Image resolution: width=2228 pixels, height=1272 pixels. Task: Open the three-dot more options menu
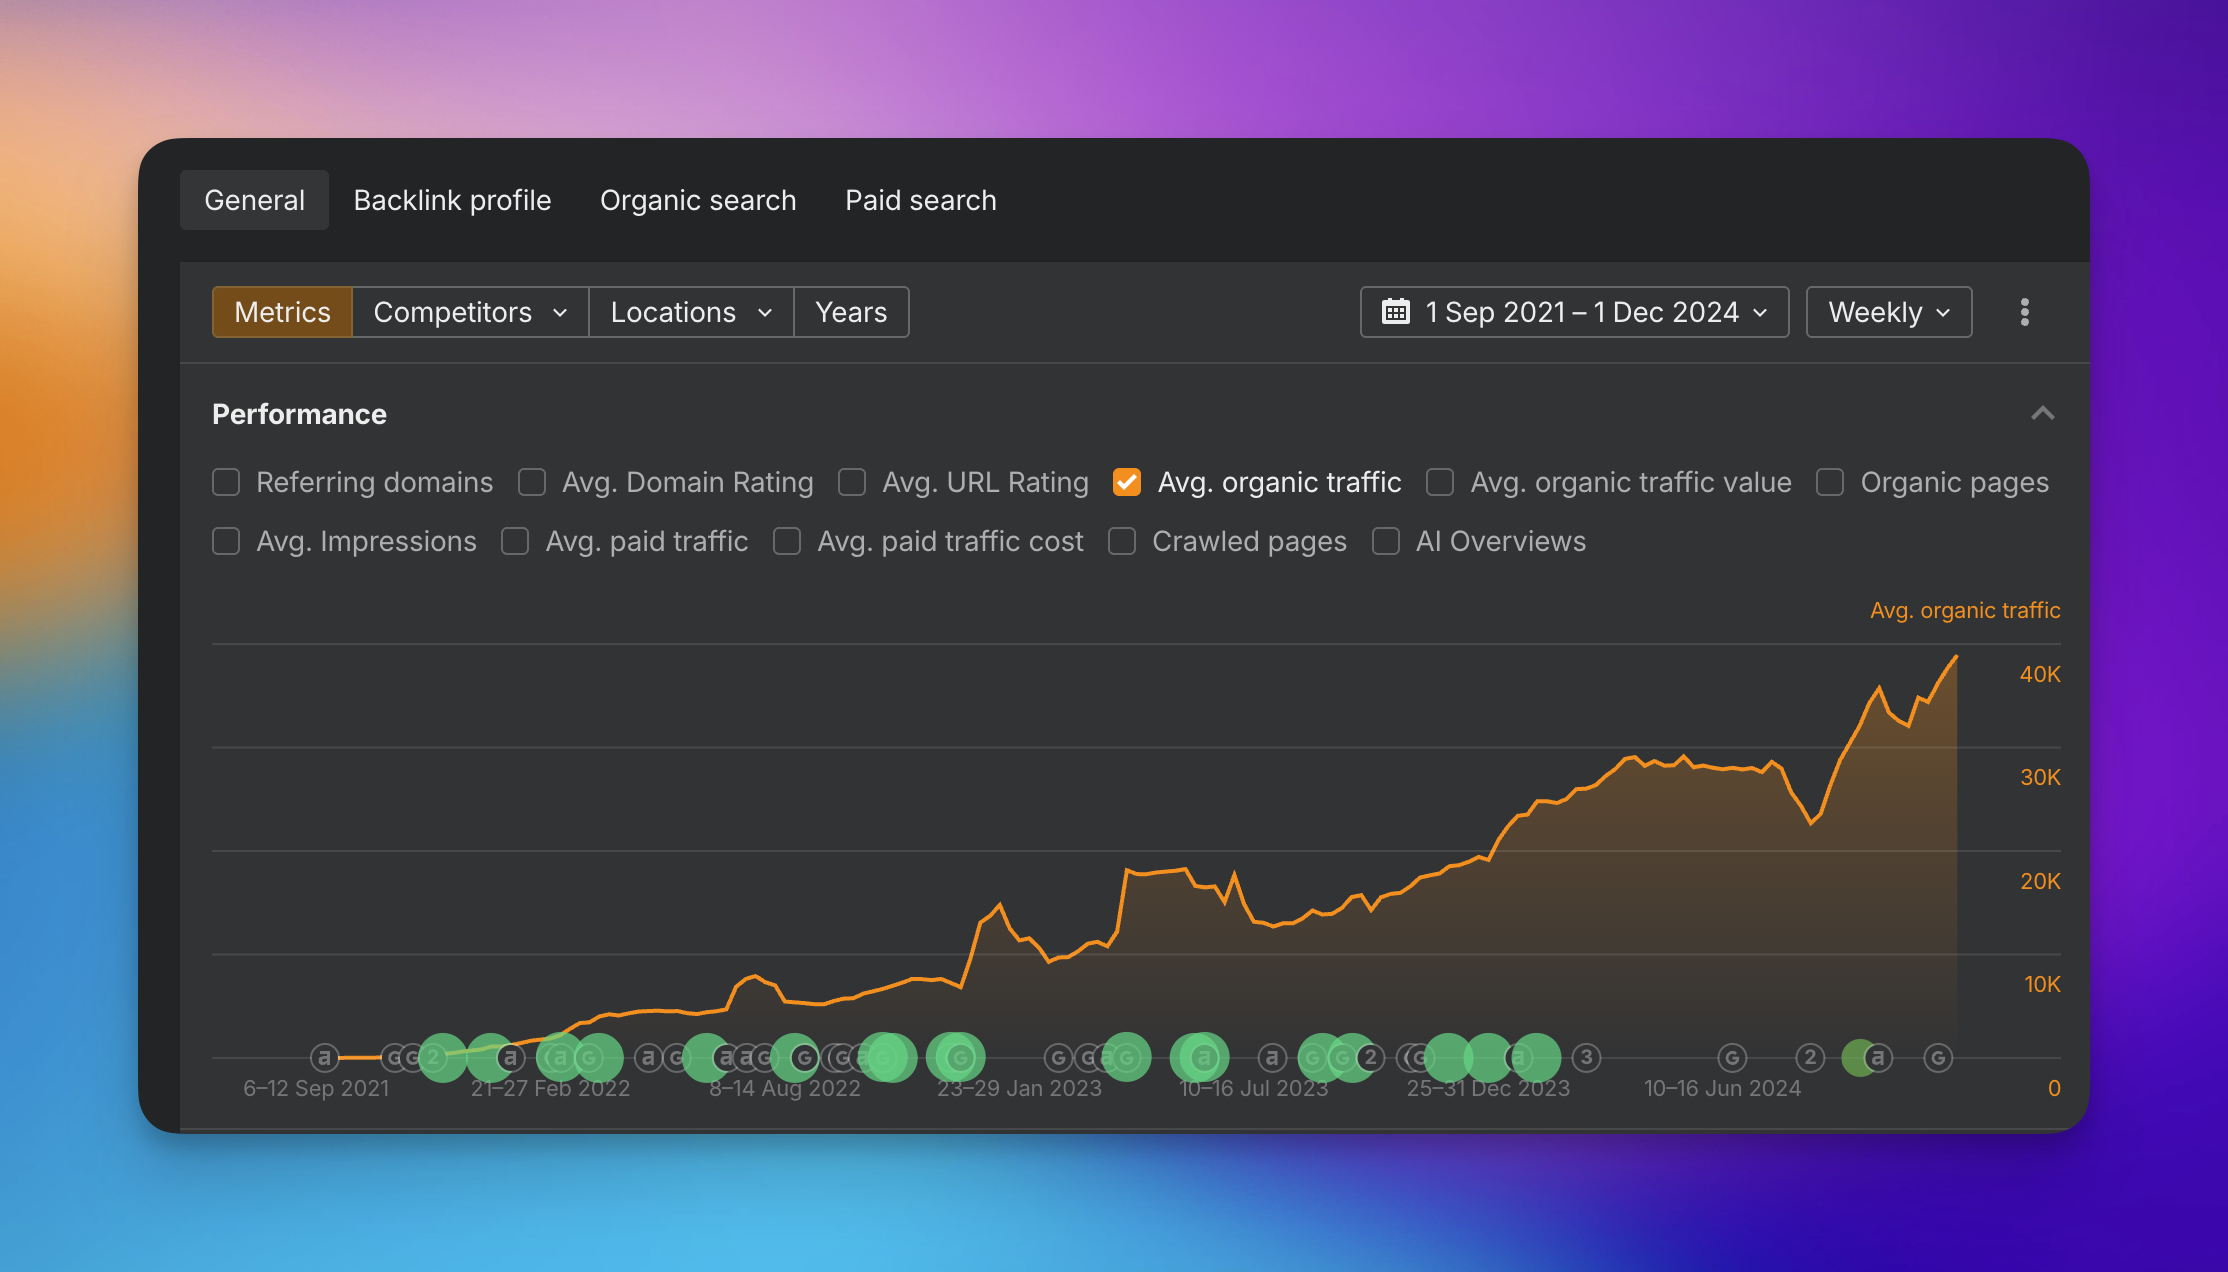pyautogui.click(x=2024, y=312)
